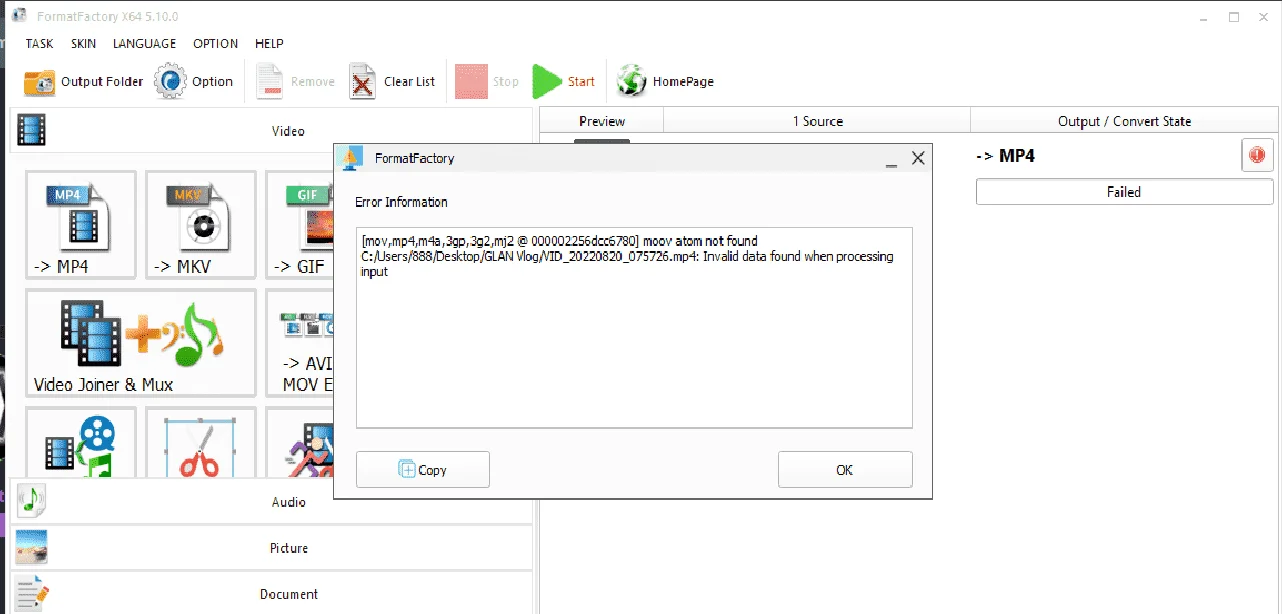1282x614 pixels.
Task: Click Clear List in the toolbar
Action: 392,82
